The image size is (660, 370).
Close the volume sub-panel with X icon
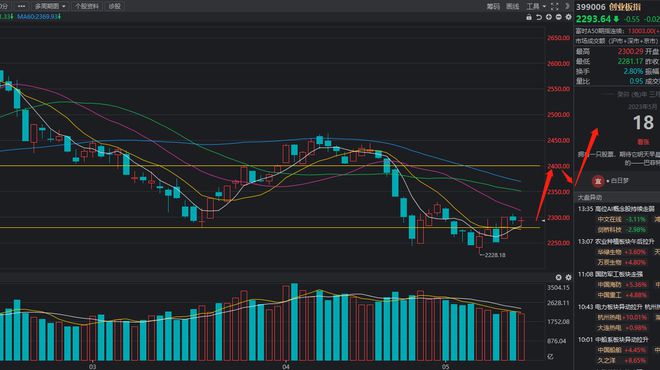click(559, 277)
